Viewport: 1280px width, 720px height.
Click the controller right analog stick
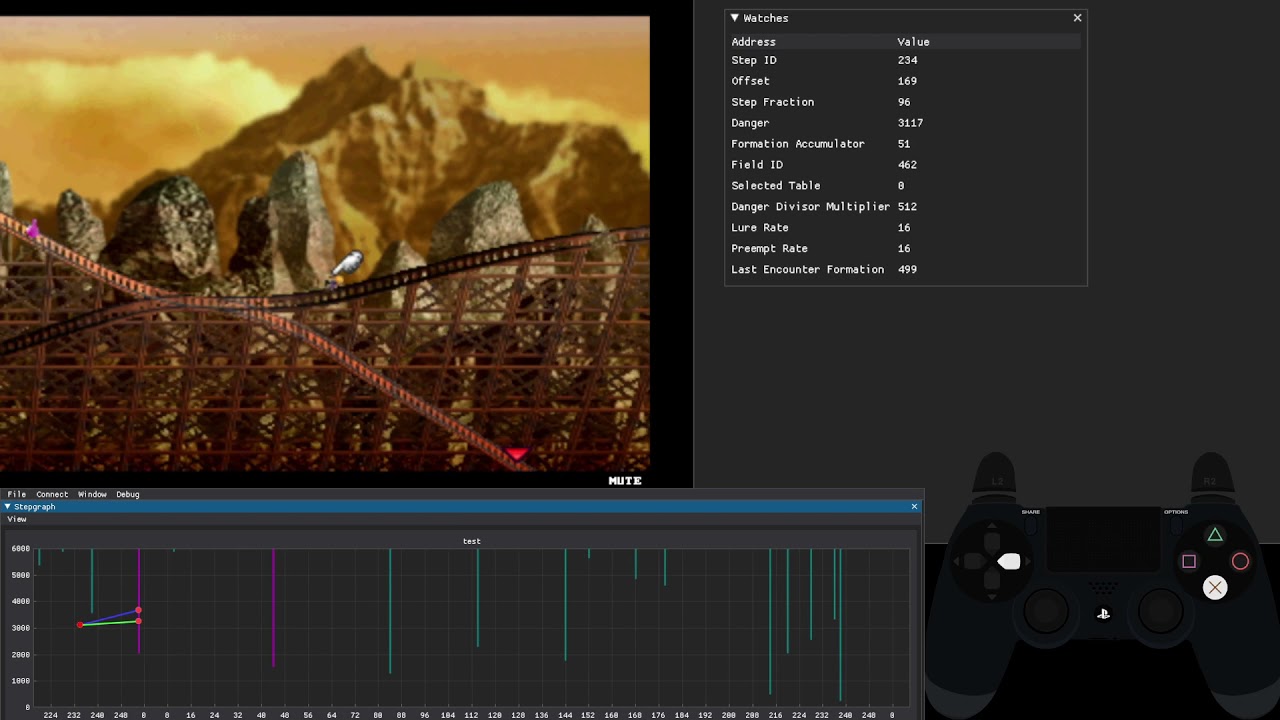point(1160,609)
